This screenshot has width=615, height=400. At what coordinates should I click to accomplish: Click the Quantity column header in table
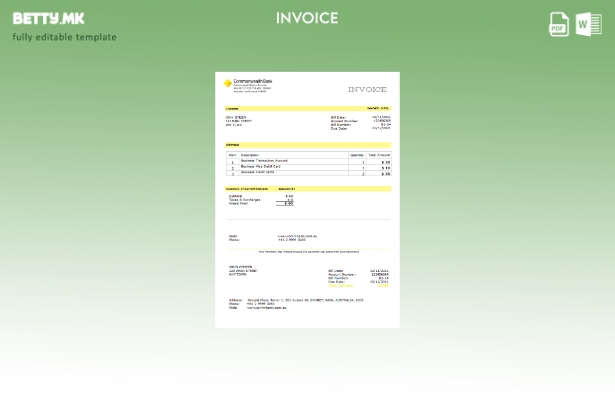point(356,155)
